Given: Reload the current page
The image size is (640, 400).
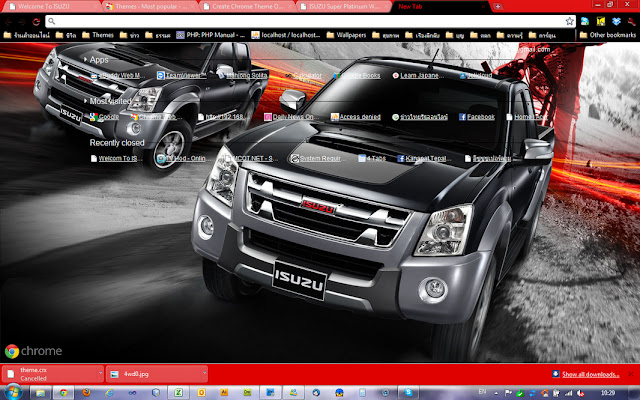Looking at the screenshot, I should [x=36, y=22].
